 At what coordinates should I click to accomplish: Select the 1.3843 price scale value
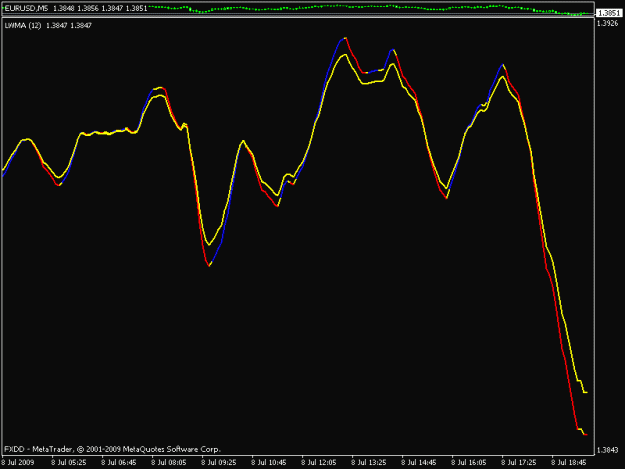point(607,450)
